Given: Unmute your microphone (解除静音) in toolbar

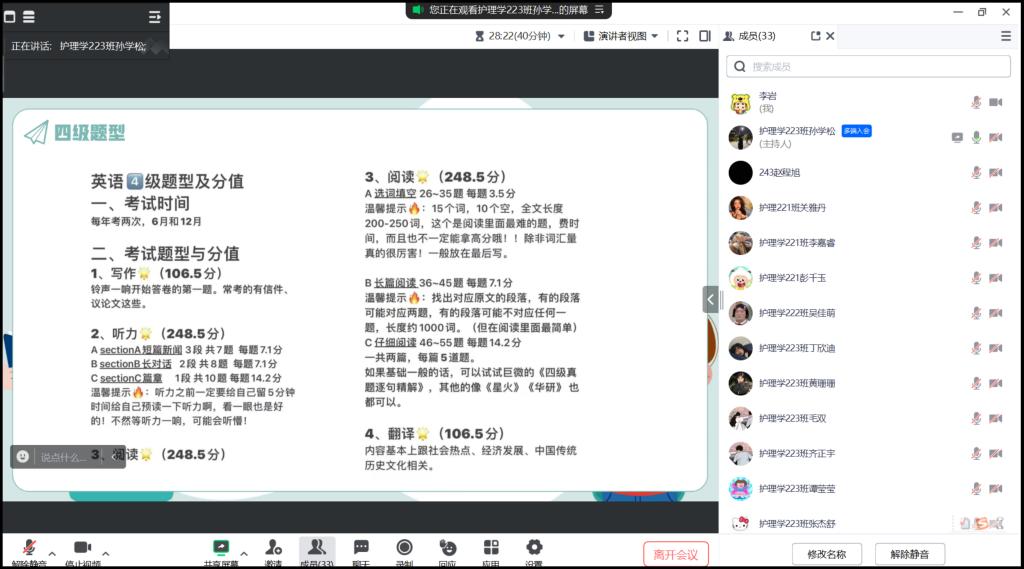Looking at the screenshot, I should click(29, 548).
